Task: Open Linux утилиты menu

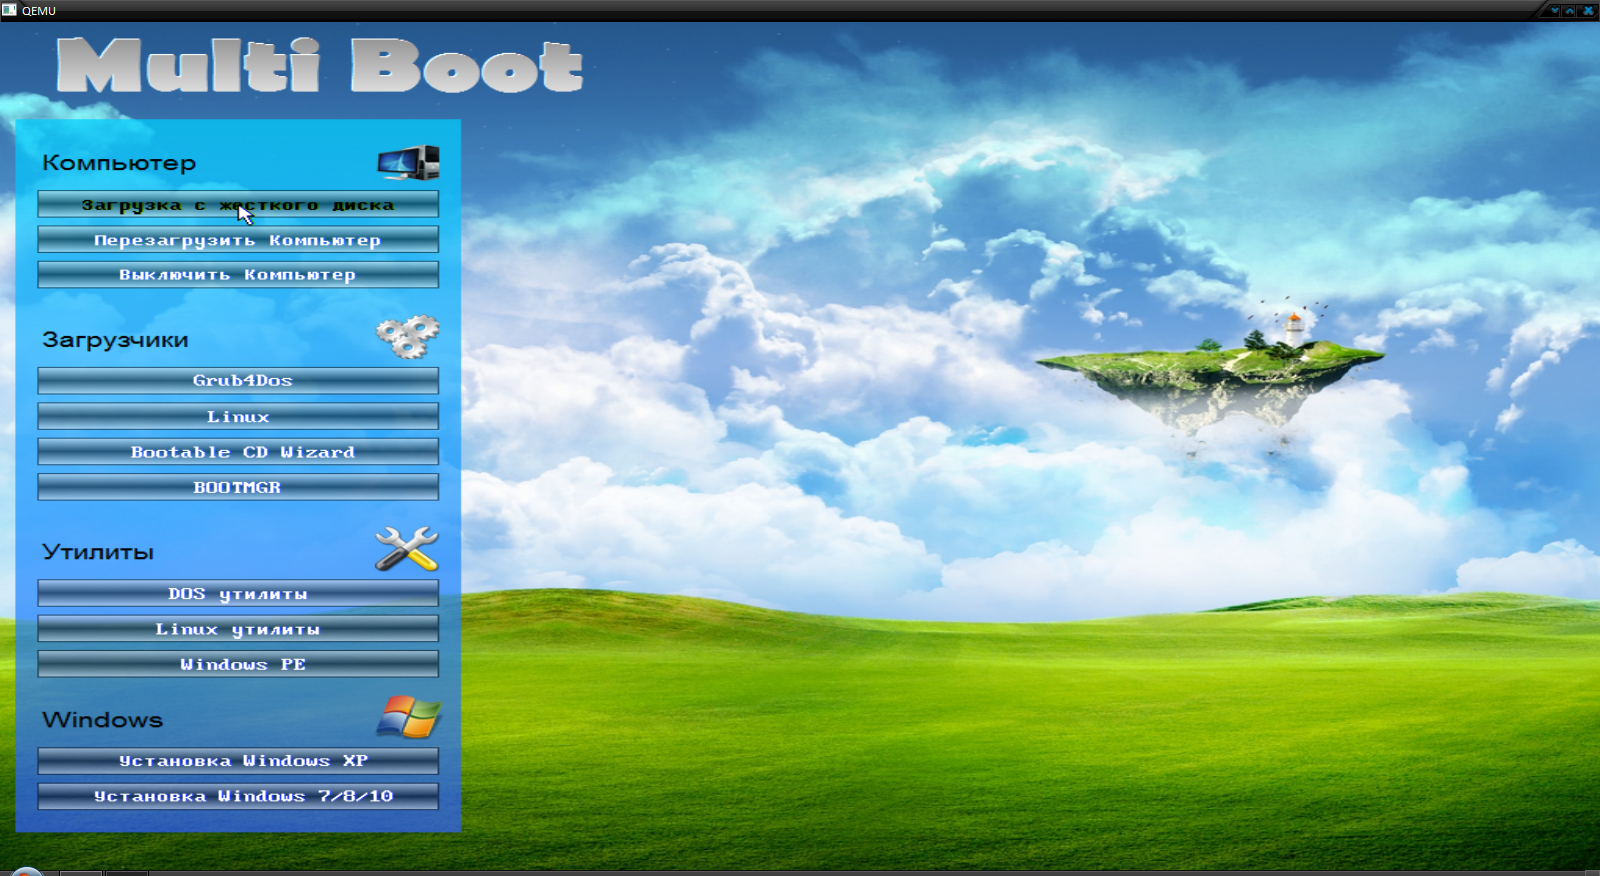Action: coord(238,629)
